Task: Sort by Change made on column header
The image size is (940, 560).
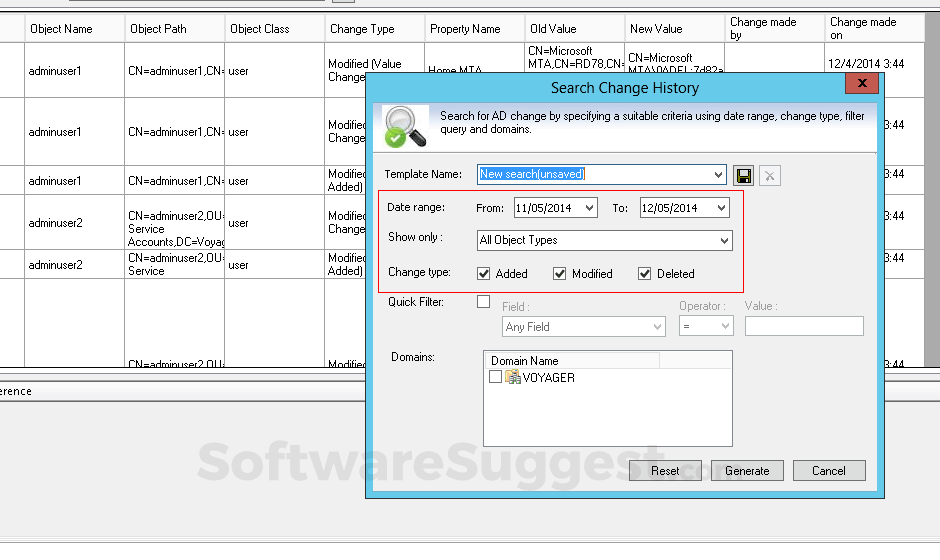Action: (x=875, y=29)
